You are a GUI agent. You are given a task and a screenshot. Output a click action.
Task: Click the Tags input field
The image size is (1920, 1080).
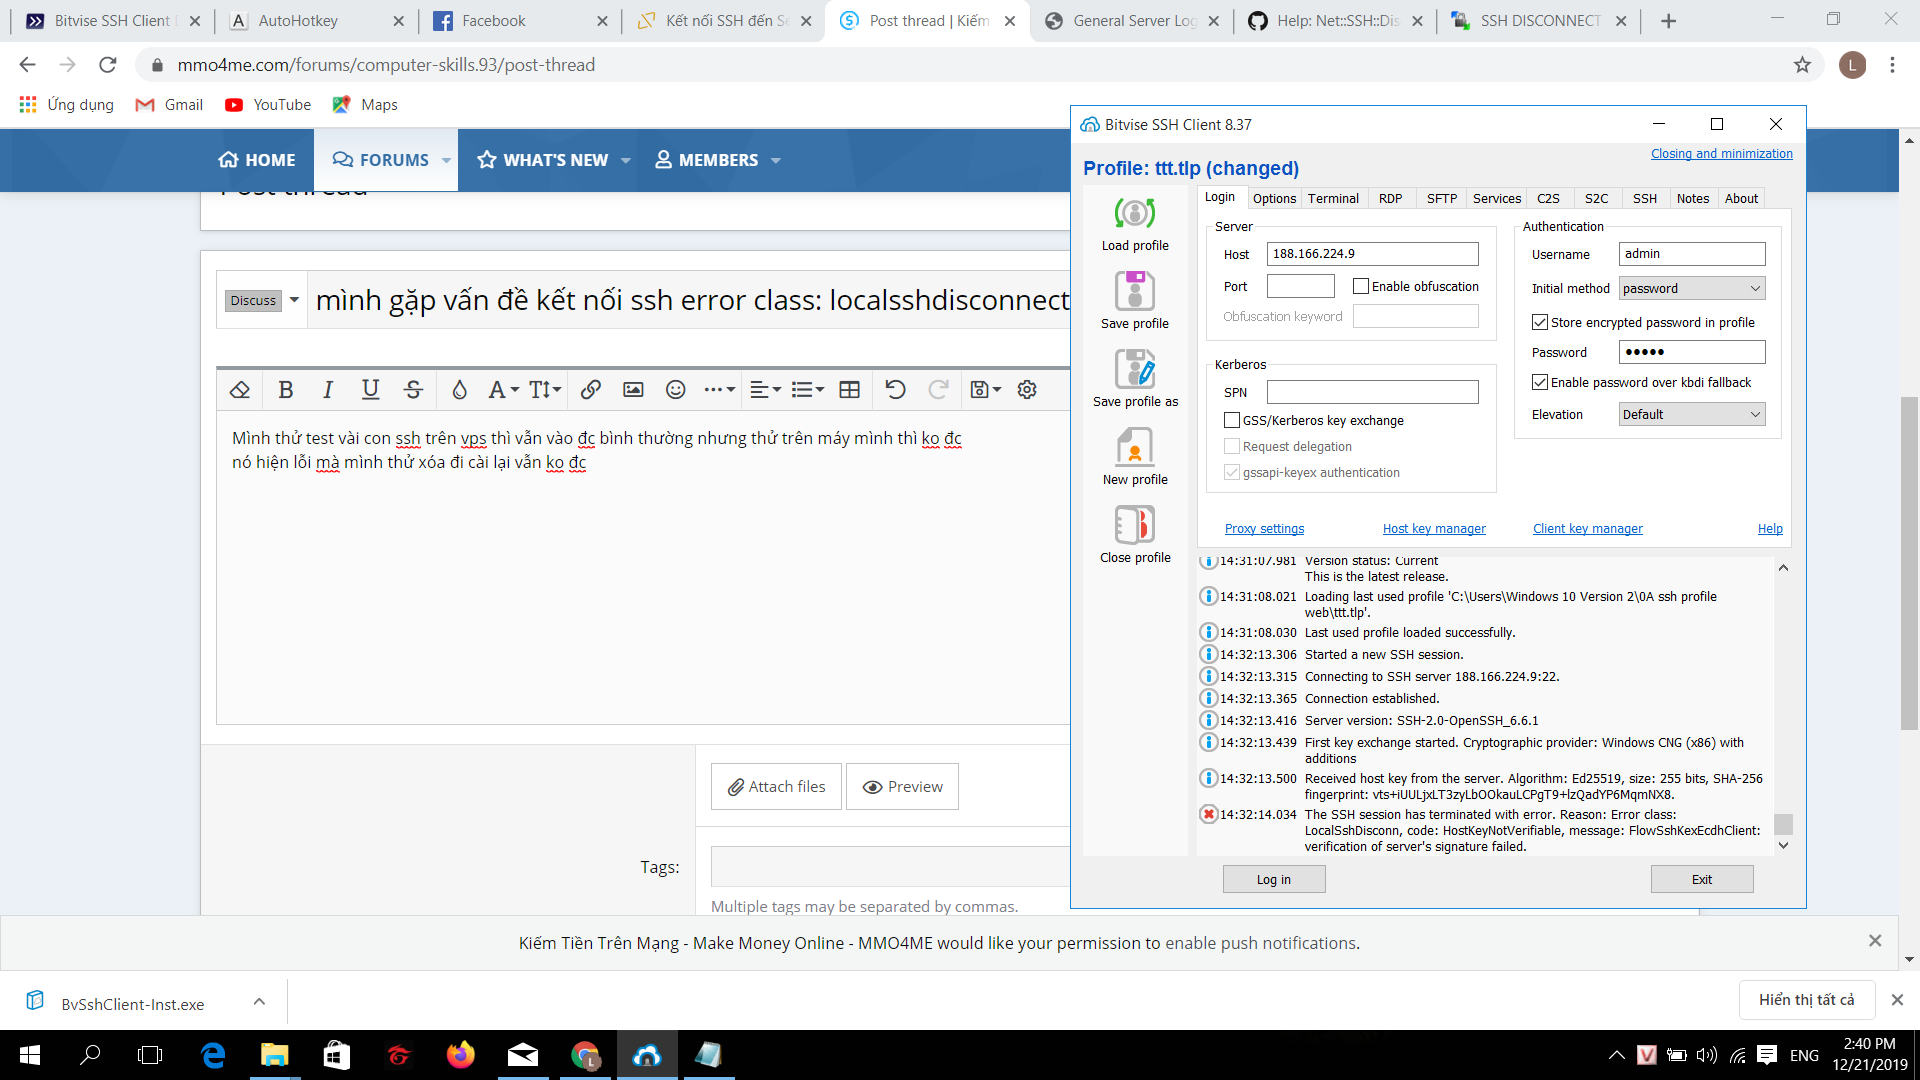tap(890, 867)
